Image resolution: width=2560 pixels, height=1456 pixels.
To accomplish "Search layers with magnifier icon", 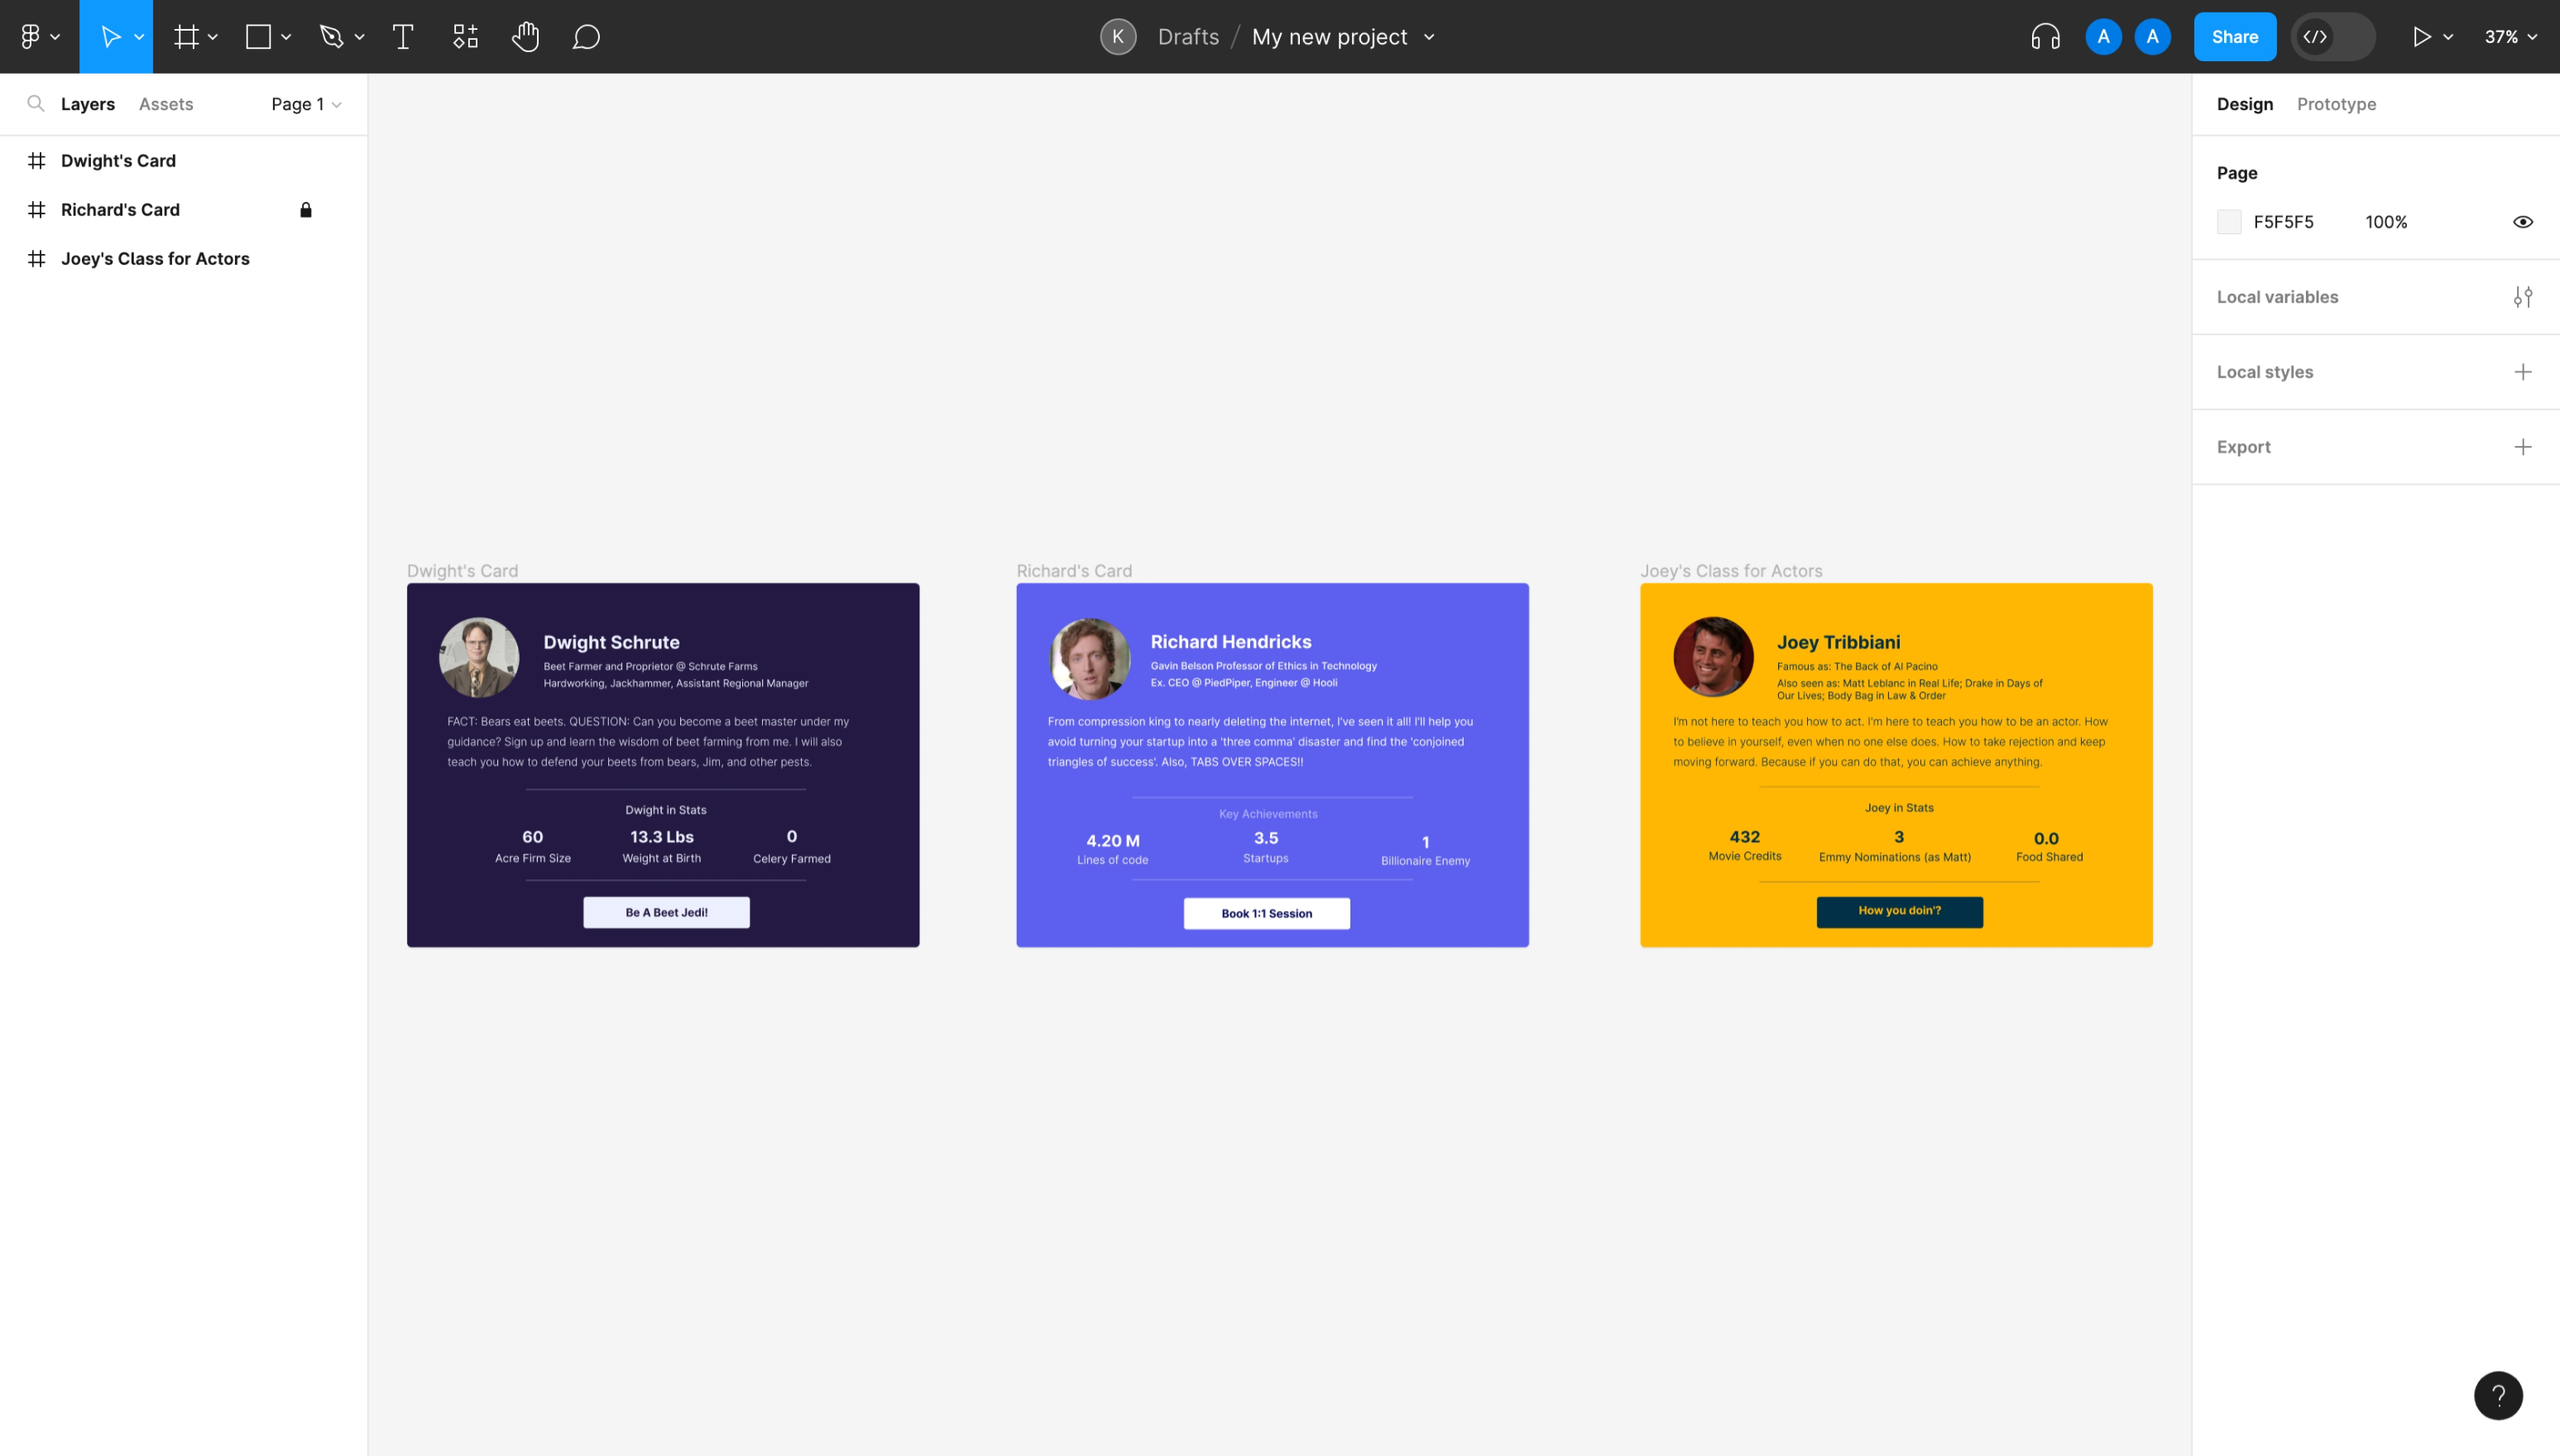I will click(36, 104).
